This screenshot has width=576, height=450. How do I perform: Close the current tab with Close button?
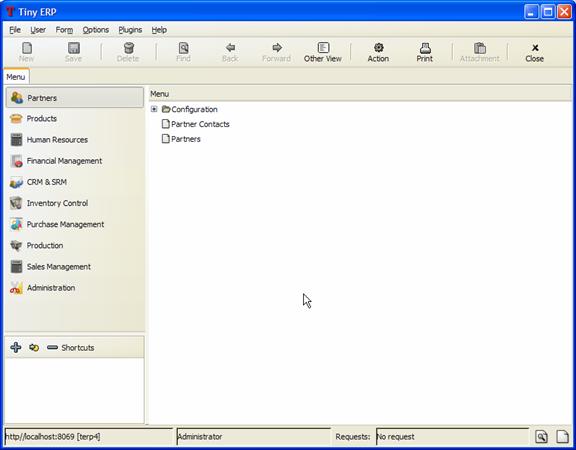click(534, 52)
